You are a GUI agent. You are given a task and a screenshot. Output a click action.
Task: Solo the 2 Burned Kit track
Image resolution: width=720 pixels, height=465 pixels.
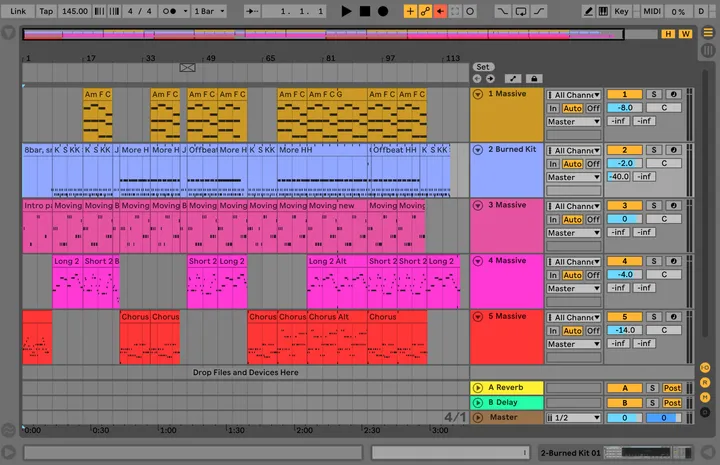pyautogui.click(x=654, y=150)
